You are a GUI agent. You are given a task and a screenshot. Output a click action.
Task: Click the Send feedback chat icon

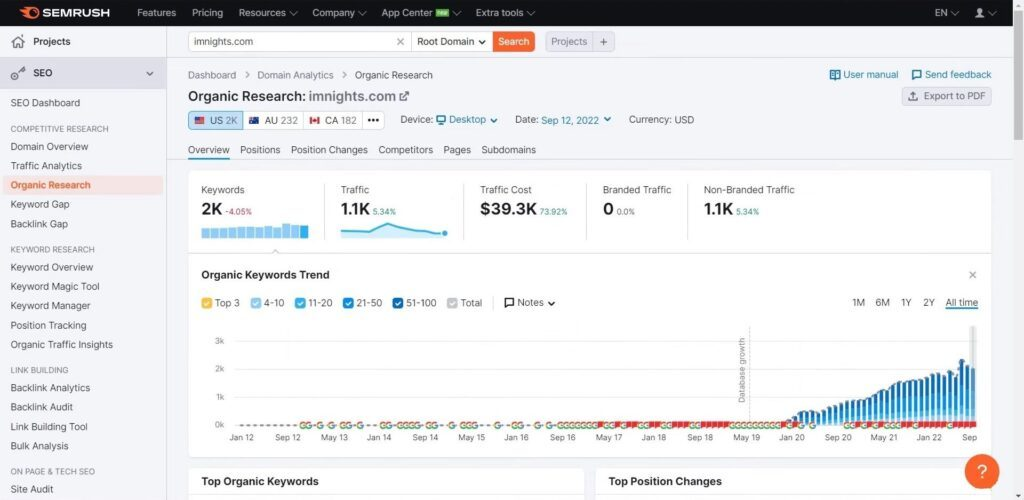(916, 74)
